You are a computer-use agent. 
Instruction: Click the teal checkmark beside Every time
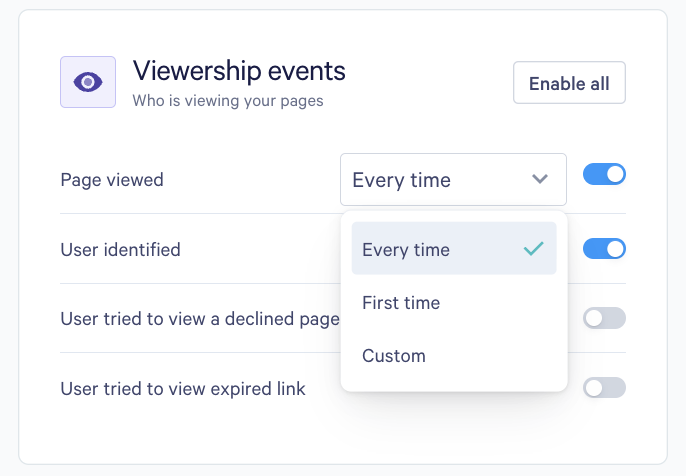(x=533, y=249)
